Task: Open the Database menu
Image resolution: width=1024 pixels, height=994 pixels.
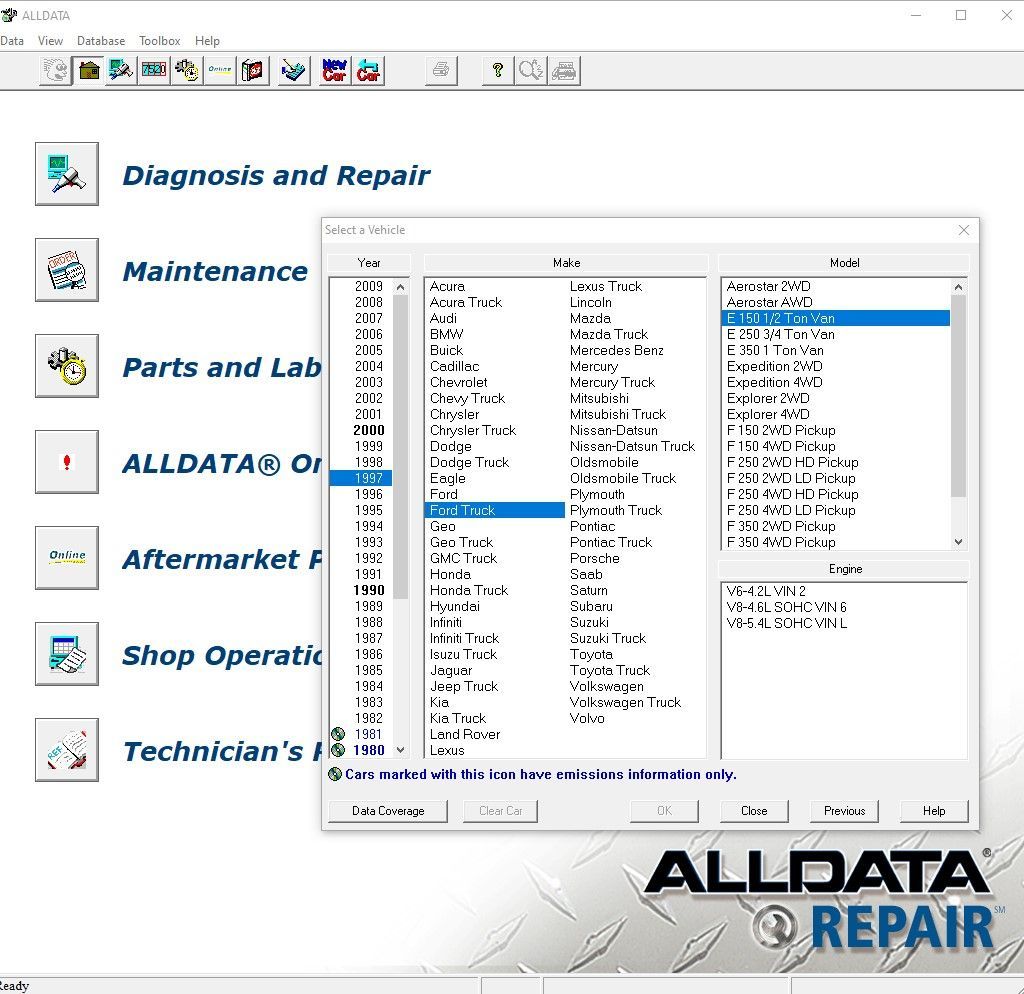Action: click(101, 40)
